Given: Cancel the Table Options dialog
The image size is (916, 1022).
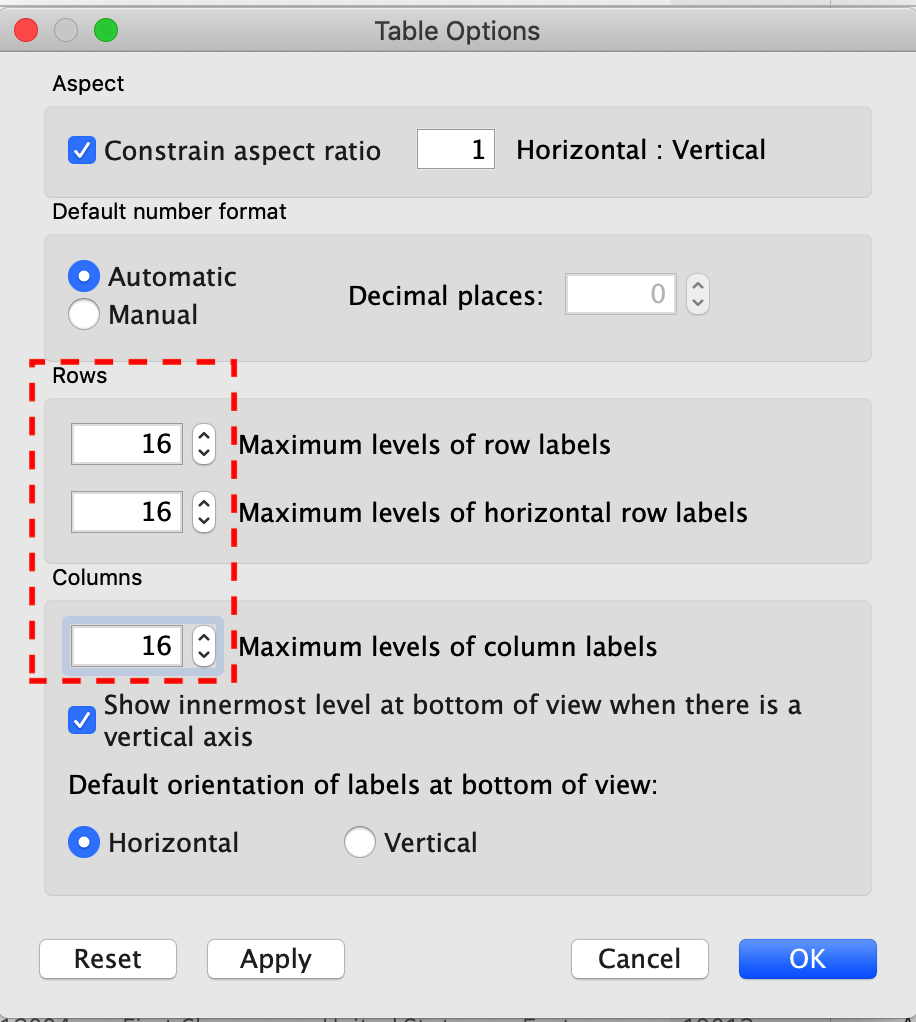Looking at the screenshot, I should (639, 959).
